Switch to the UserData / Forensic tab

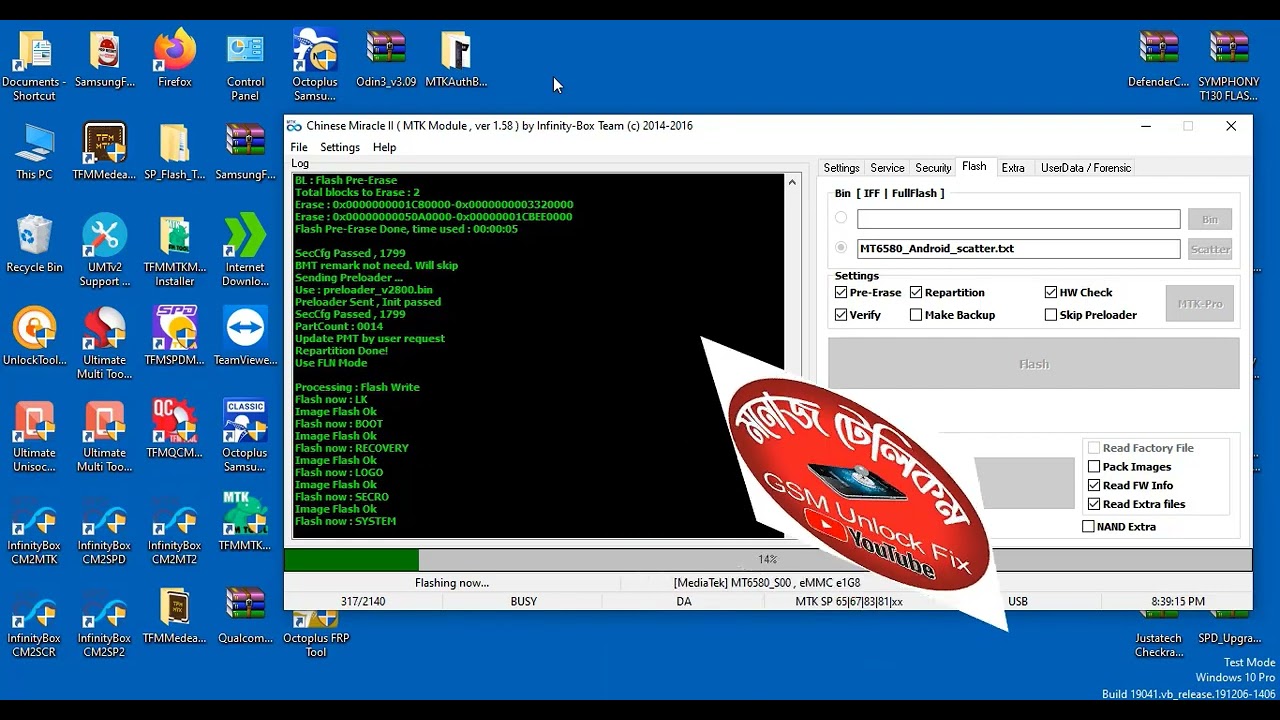click(x=1086, y=168)
